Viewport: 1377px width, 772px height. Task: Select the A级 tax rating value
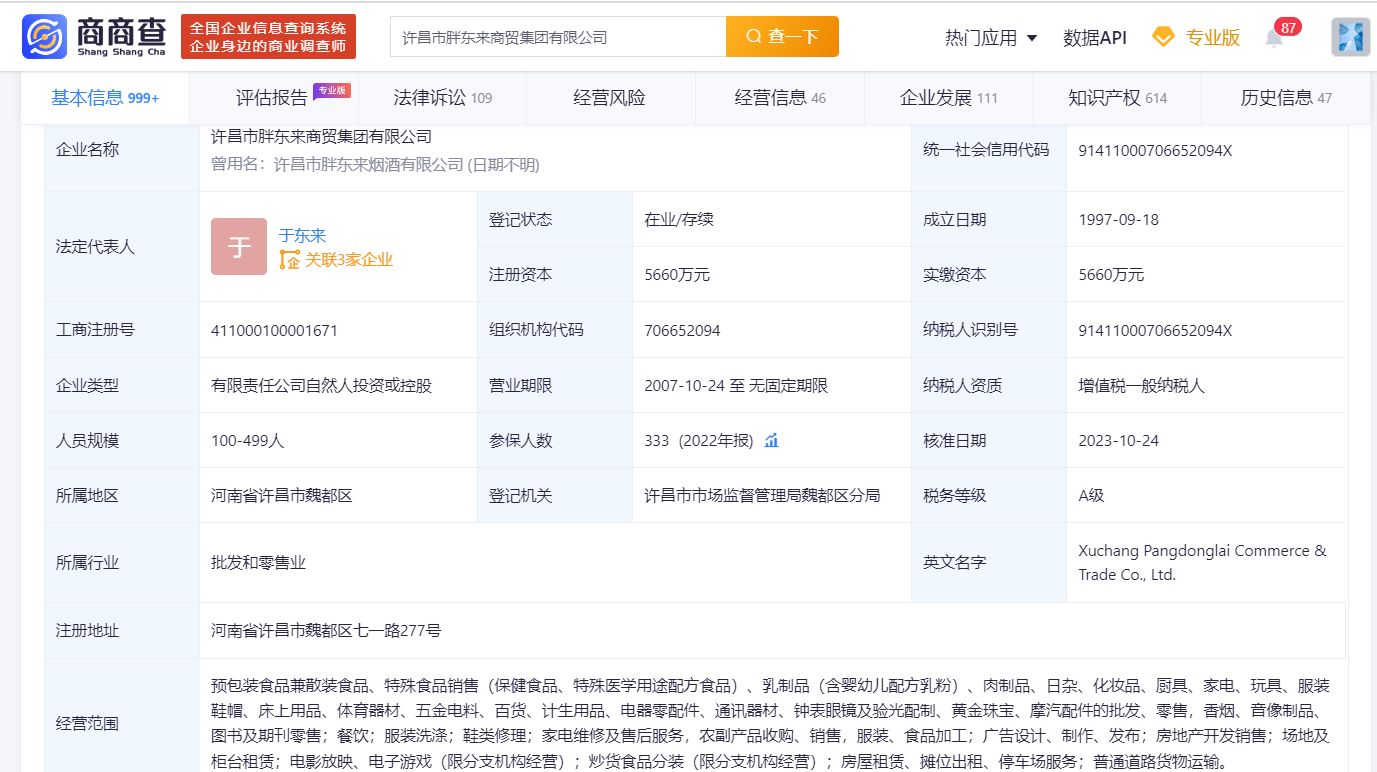tap(1091, 495)
